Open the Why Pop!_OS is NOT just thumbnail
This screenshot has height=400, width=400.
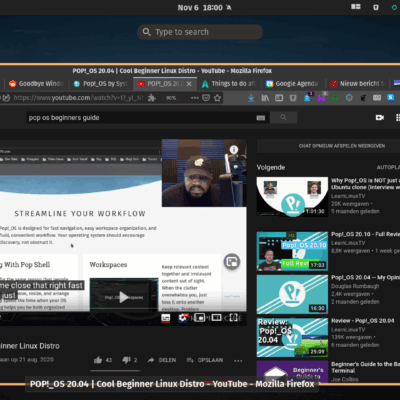(x=292, y=197)
